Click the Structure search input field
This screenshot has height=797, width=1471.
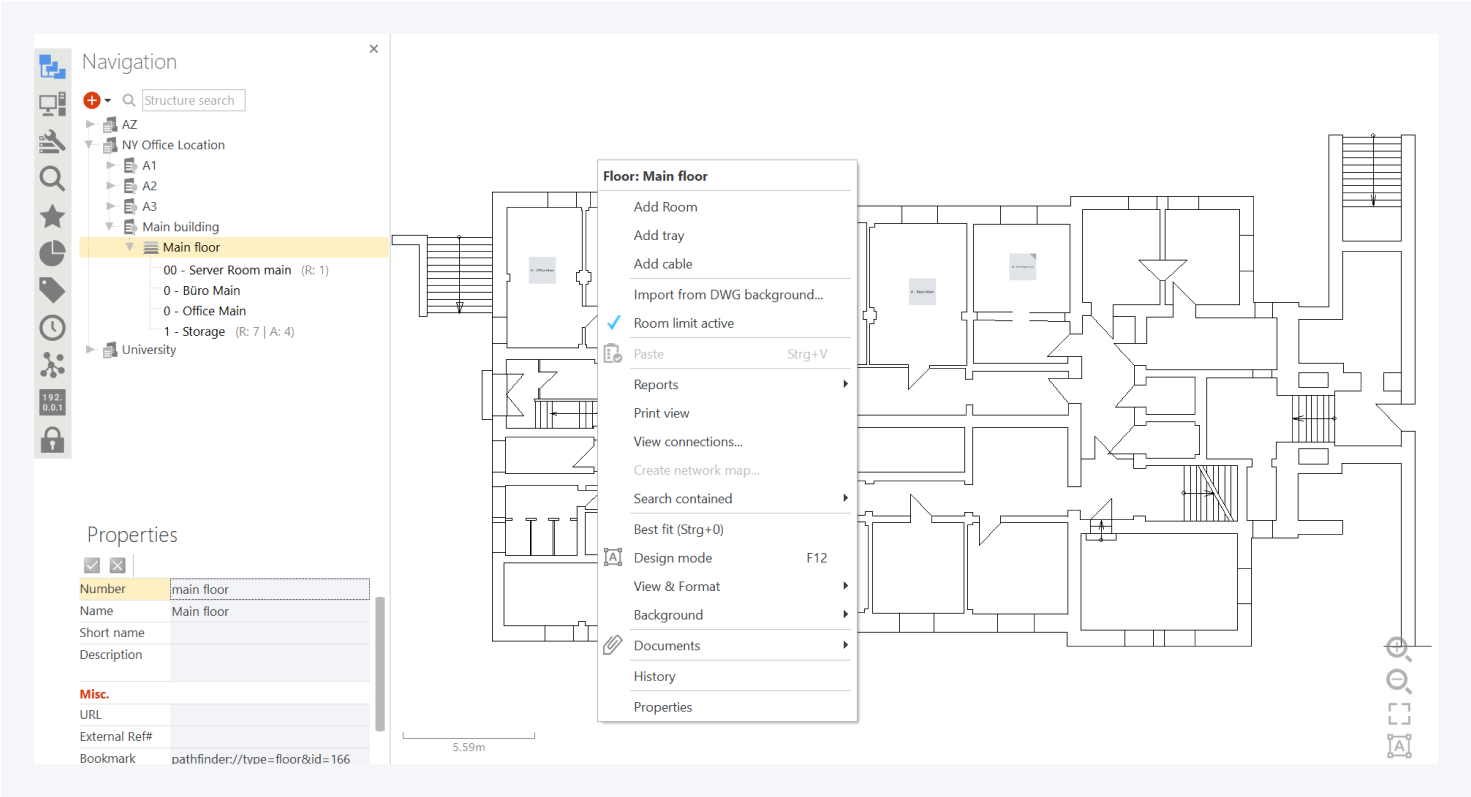click(193, 100)
